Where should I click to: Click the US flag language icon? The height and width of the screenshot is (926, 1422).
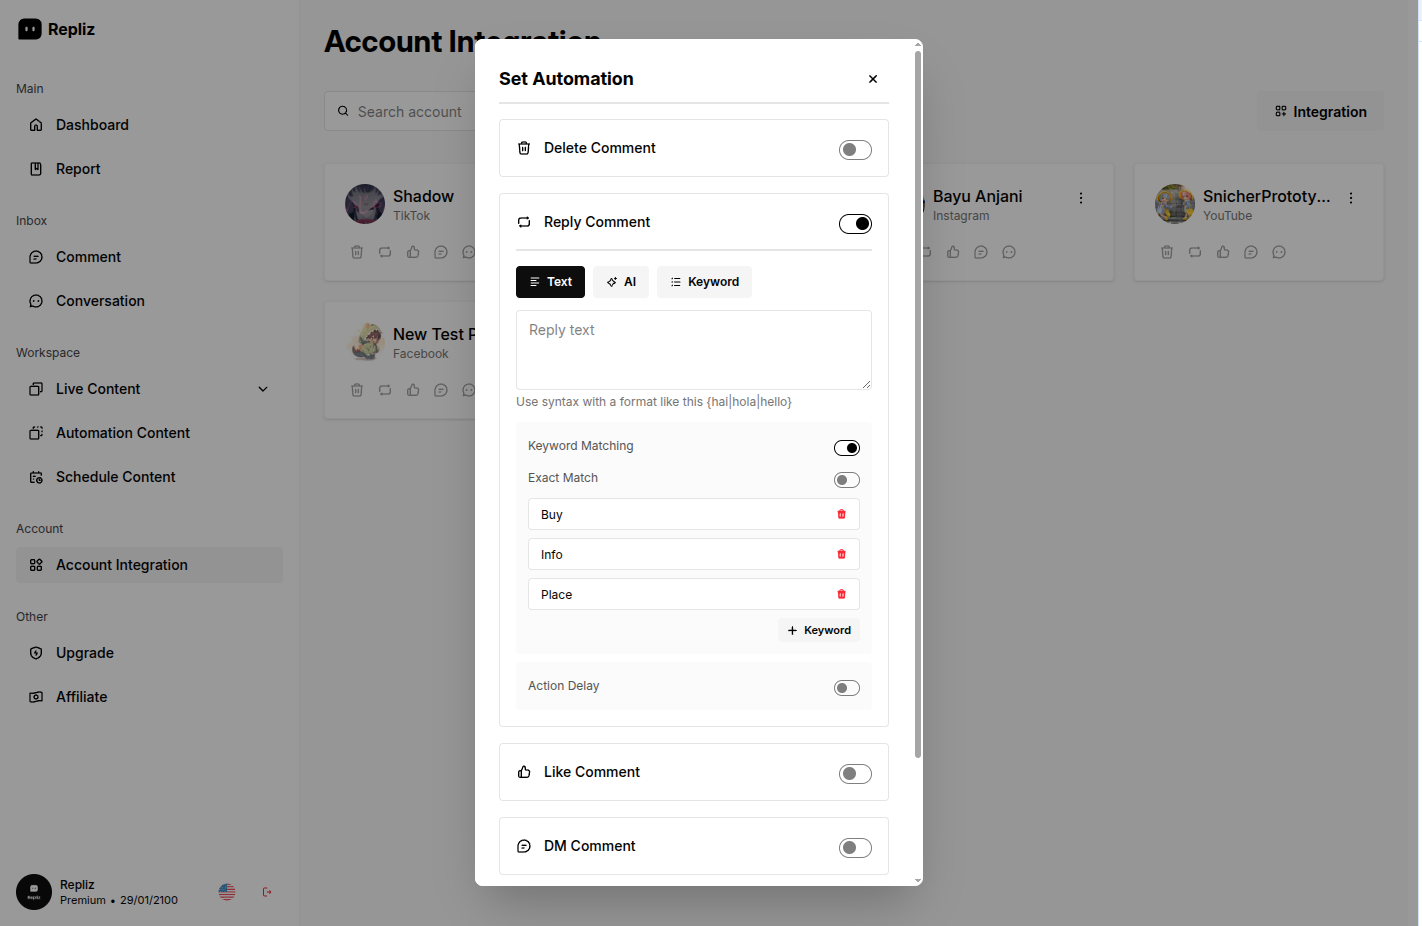(227, 892)
